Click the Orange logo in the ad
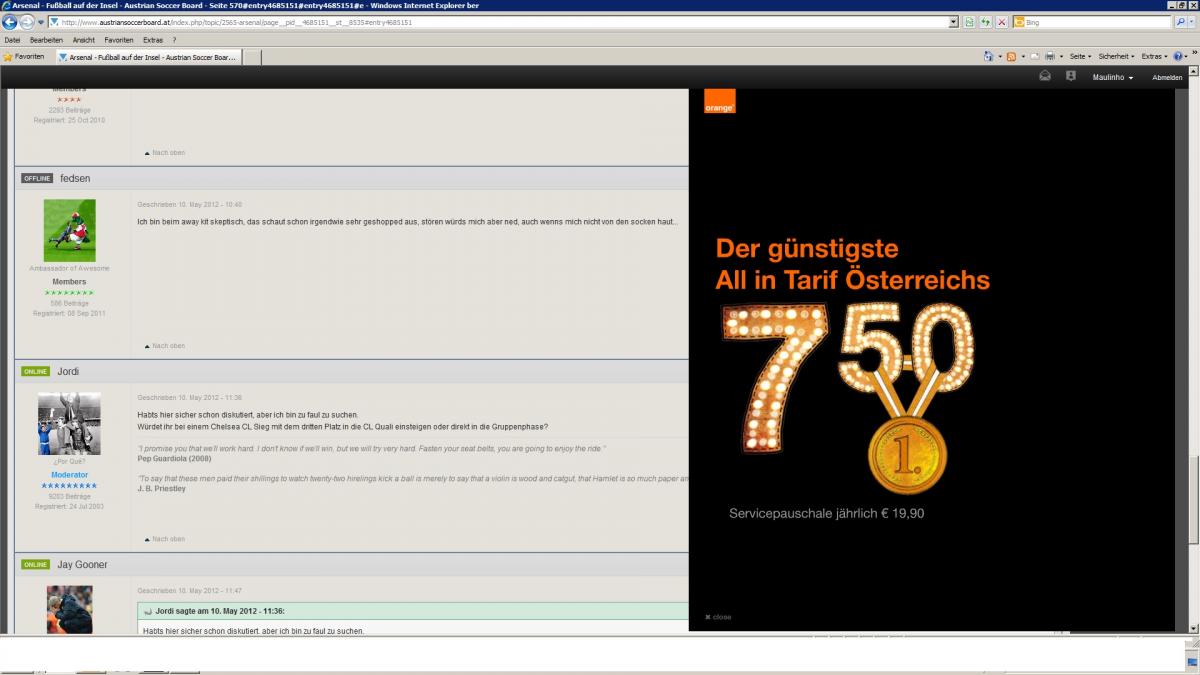This screenshot has height=675, width=1200. [x=720, y=102]
